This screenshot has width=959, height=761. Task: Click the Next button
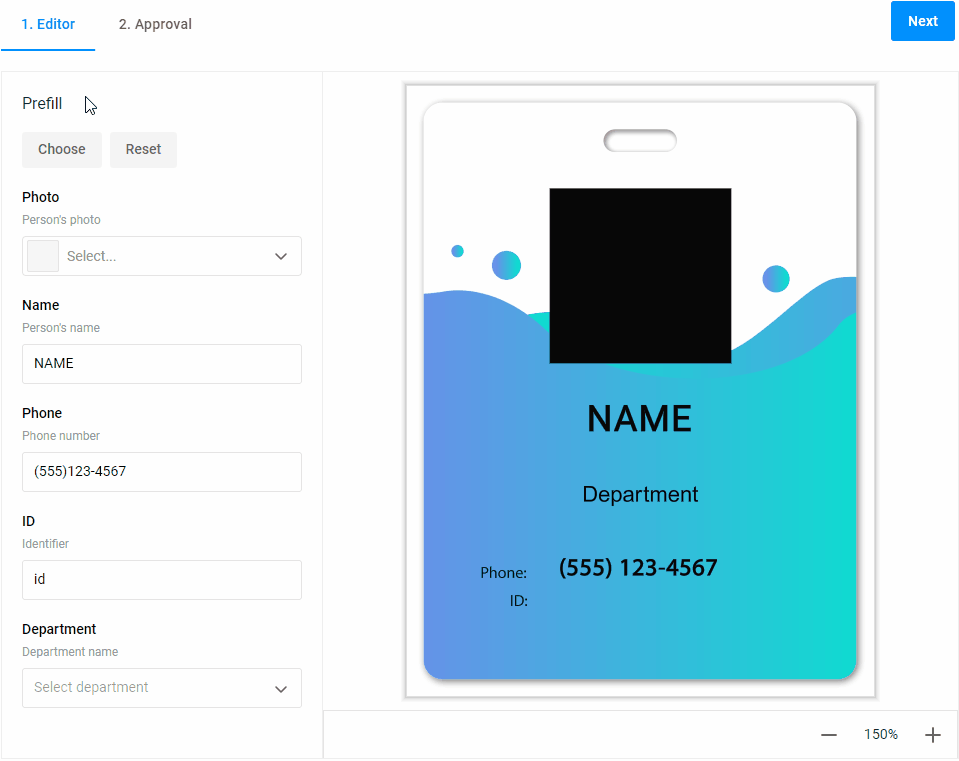(x=922, y=21)
